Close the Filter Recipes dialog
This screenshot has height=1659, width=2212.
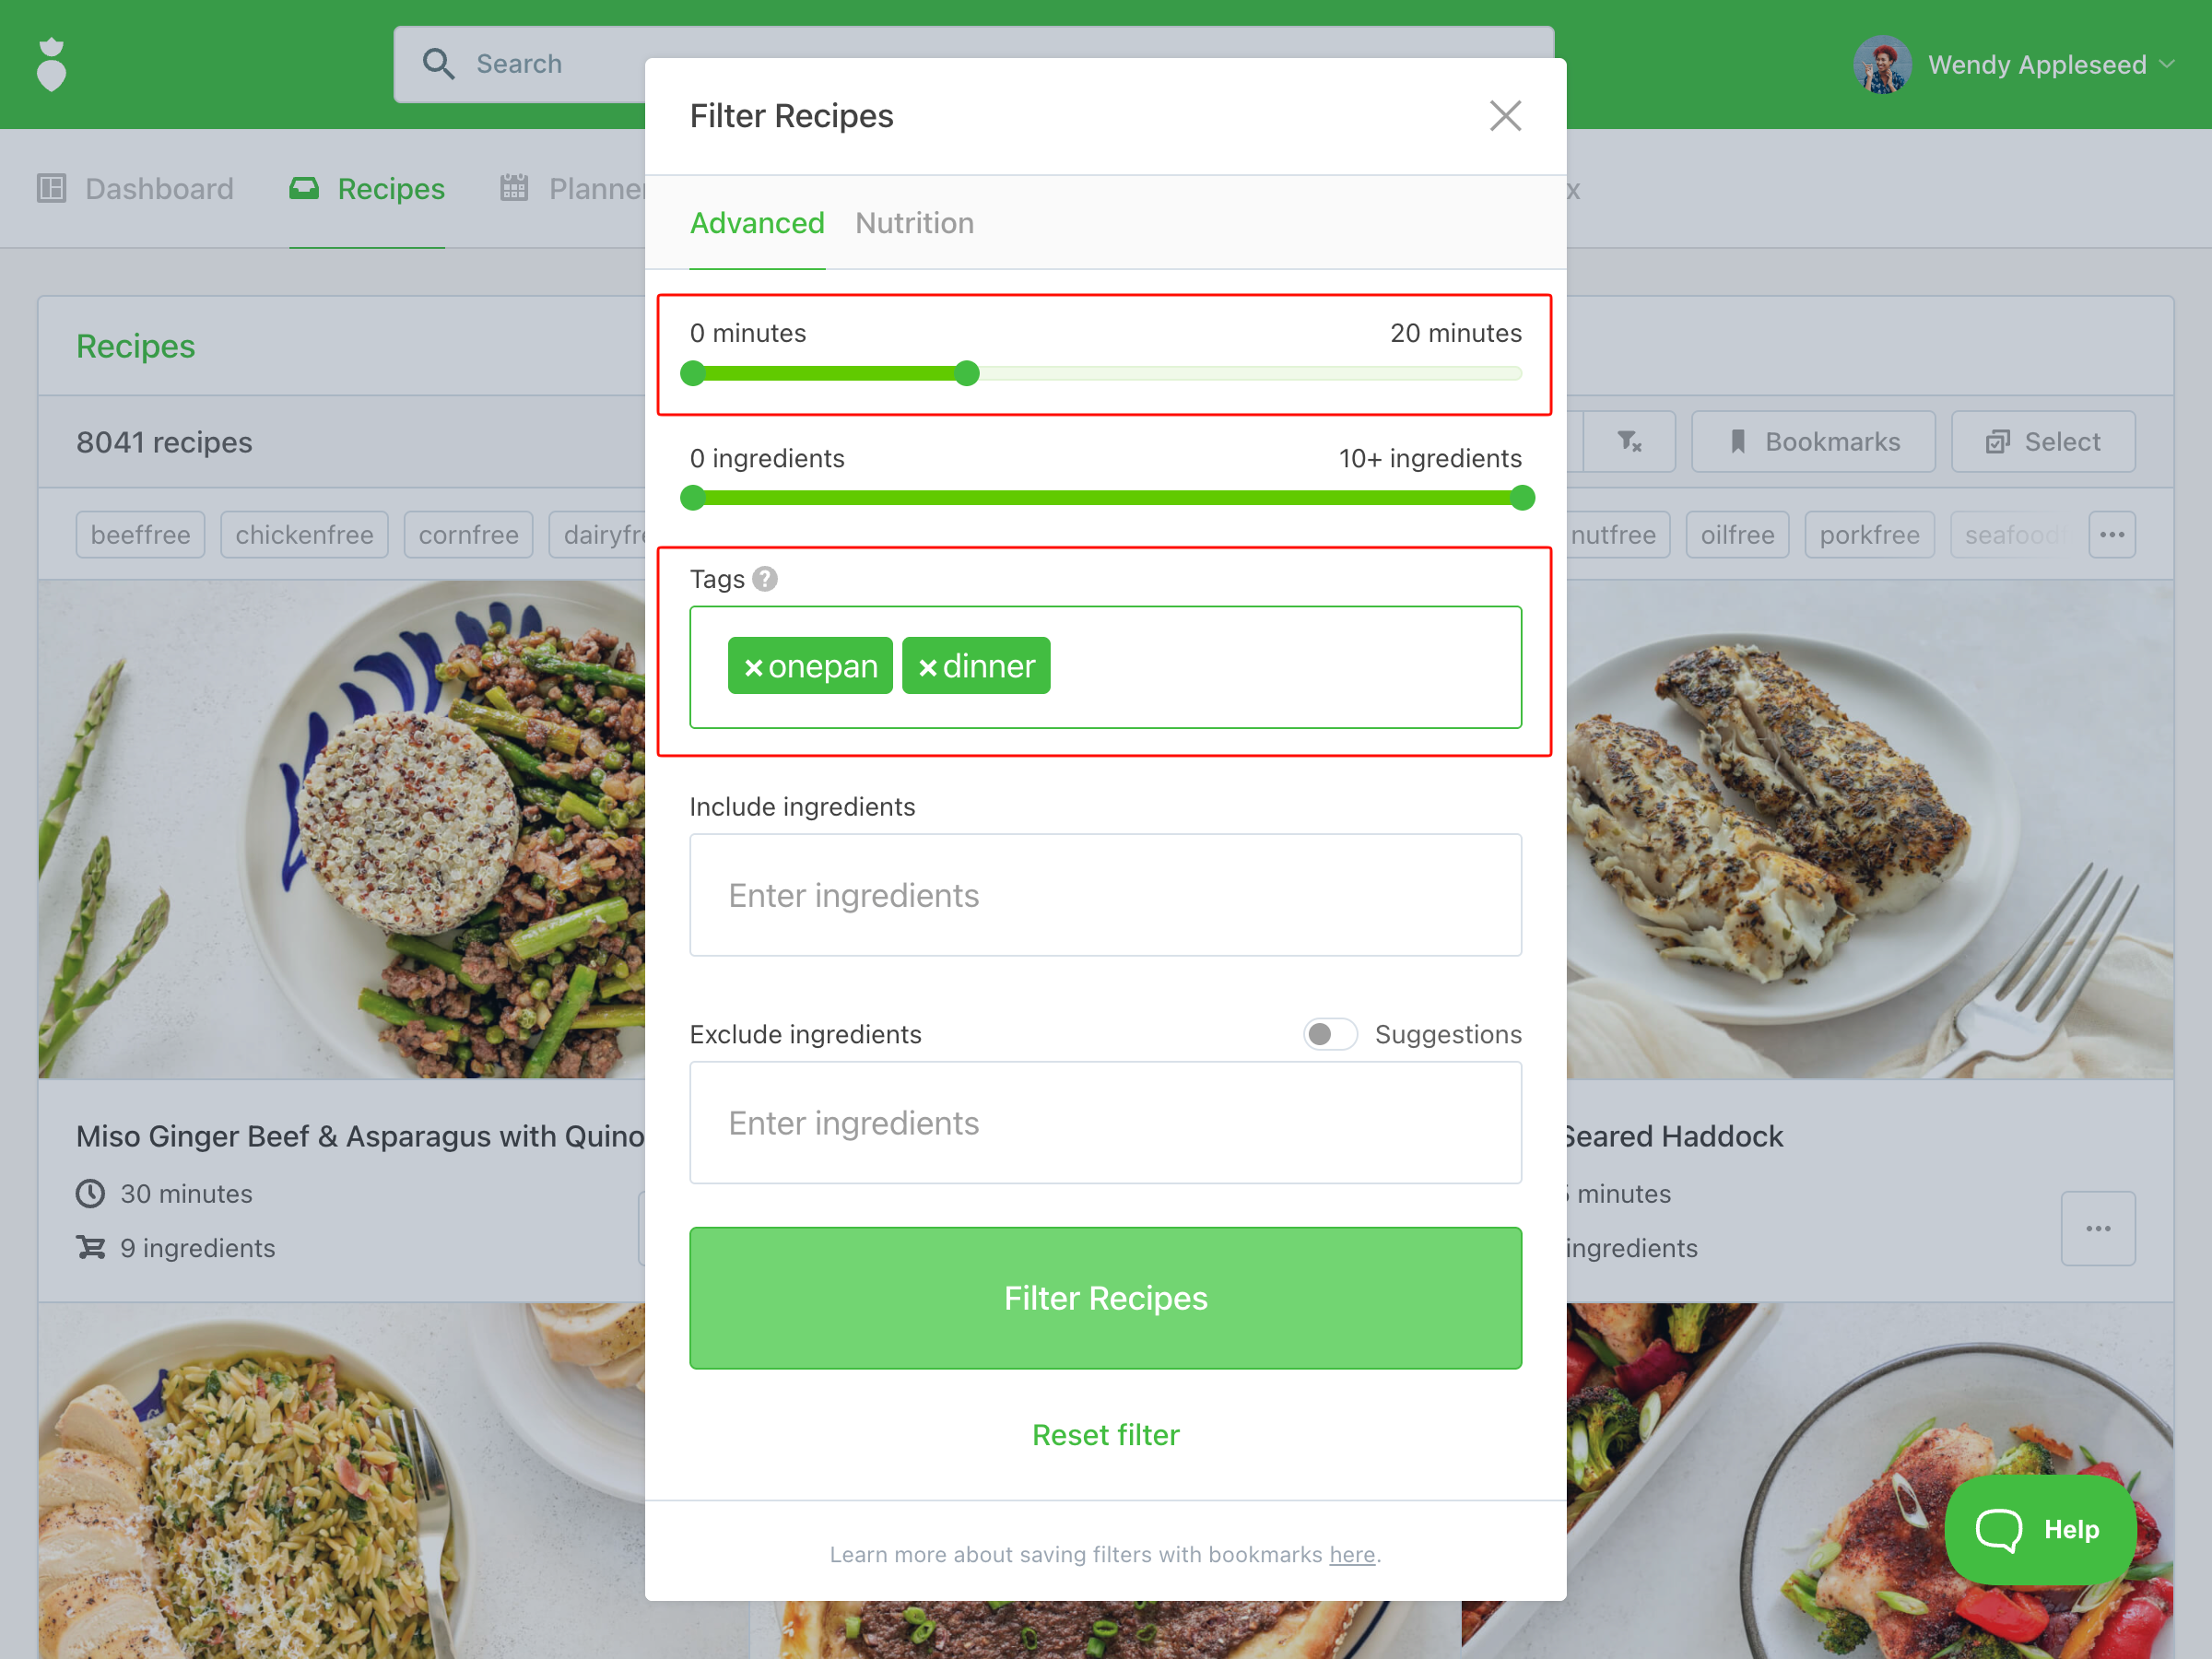click(x=1505, y=116)
